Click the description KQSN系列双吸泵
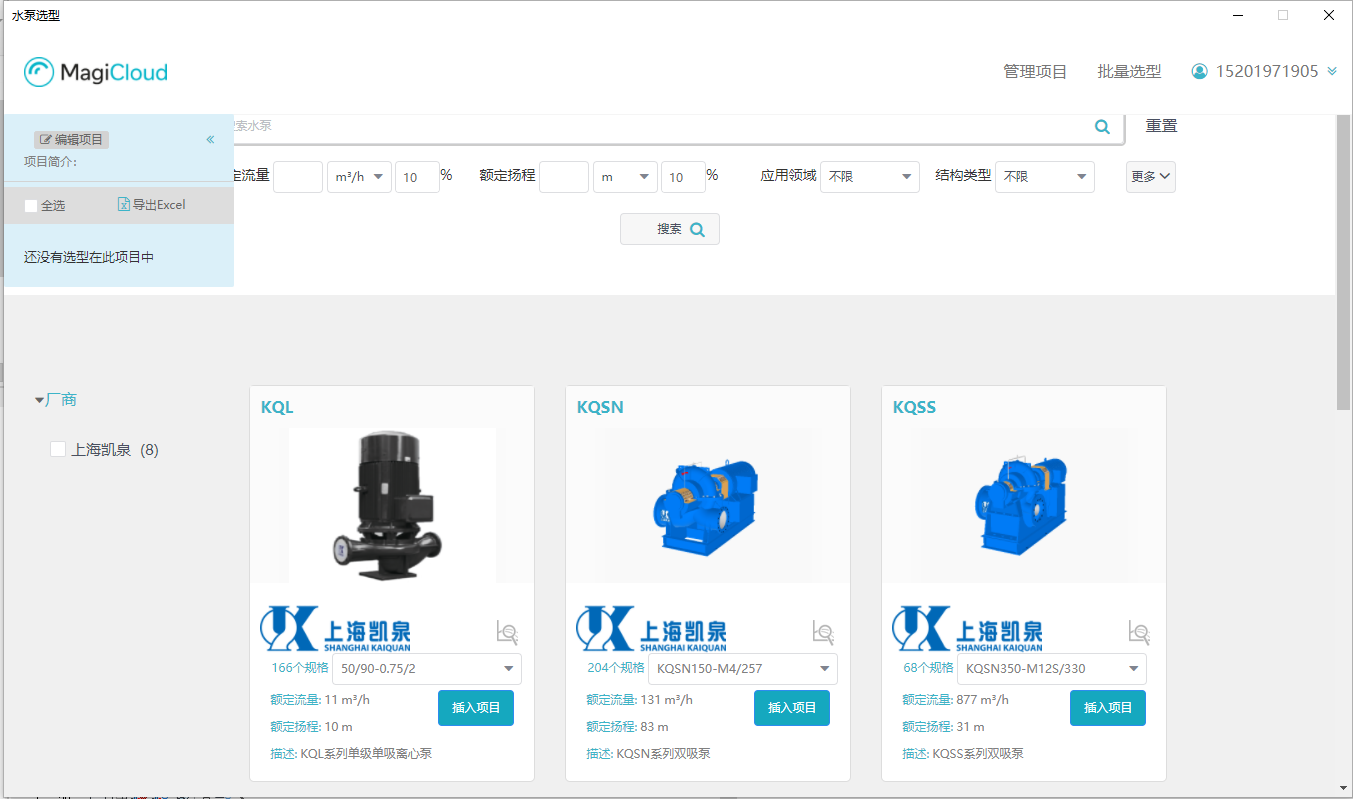1353x799 pixels. pos(663,754)
